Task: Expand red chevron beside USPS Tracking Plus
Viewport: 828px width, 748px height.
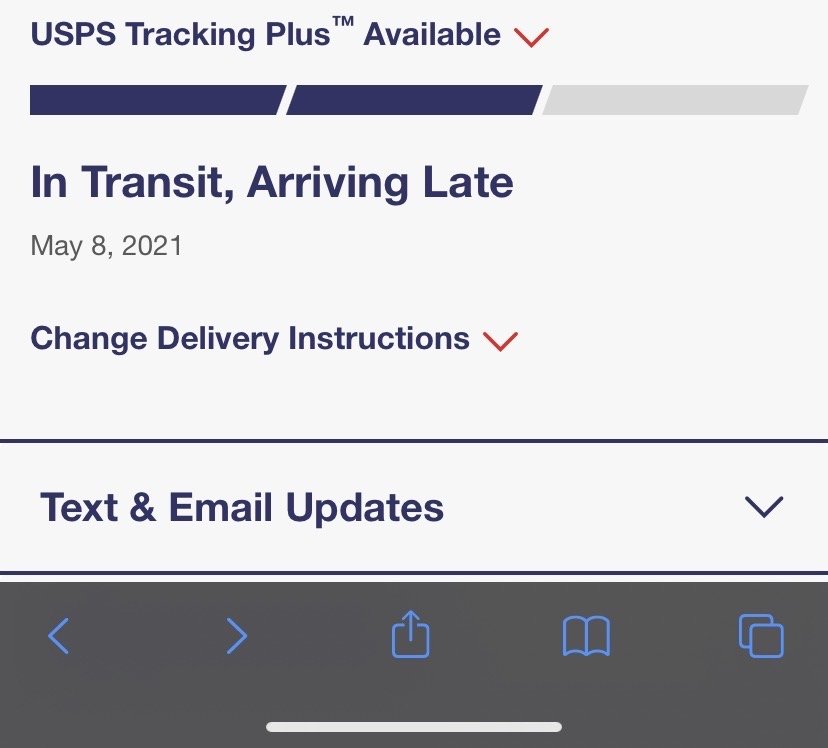Action: click(x=531, y=37)
